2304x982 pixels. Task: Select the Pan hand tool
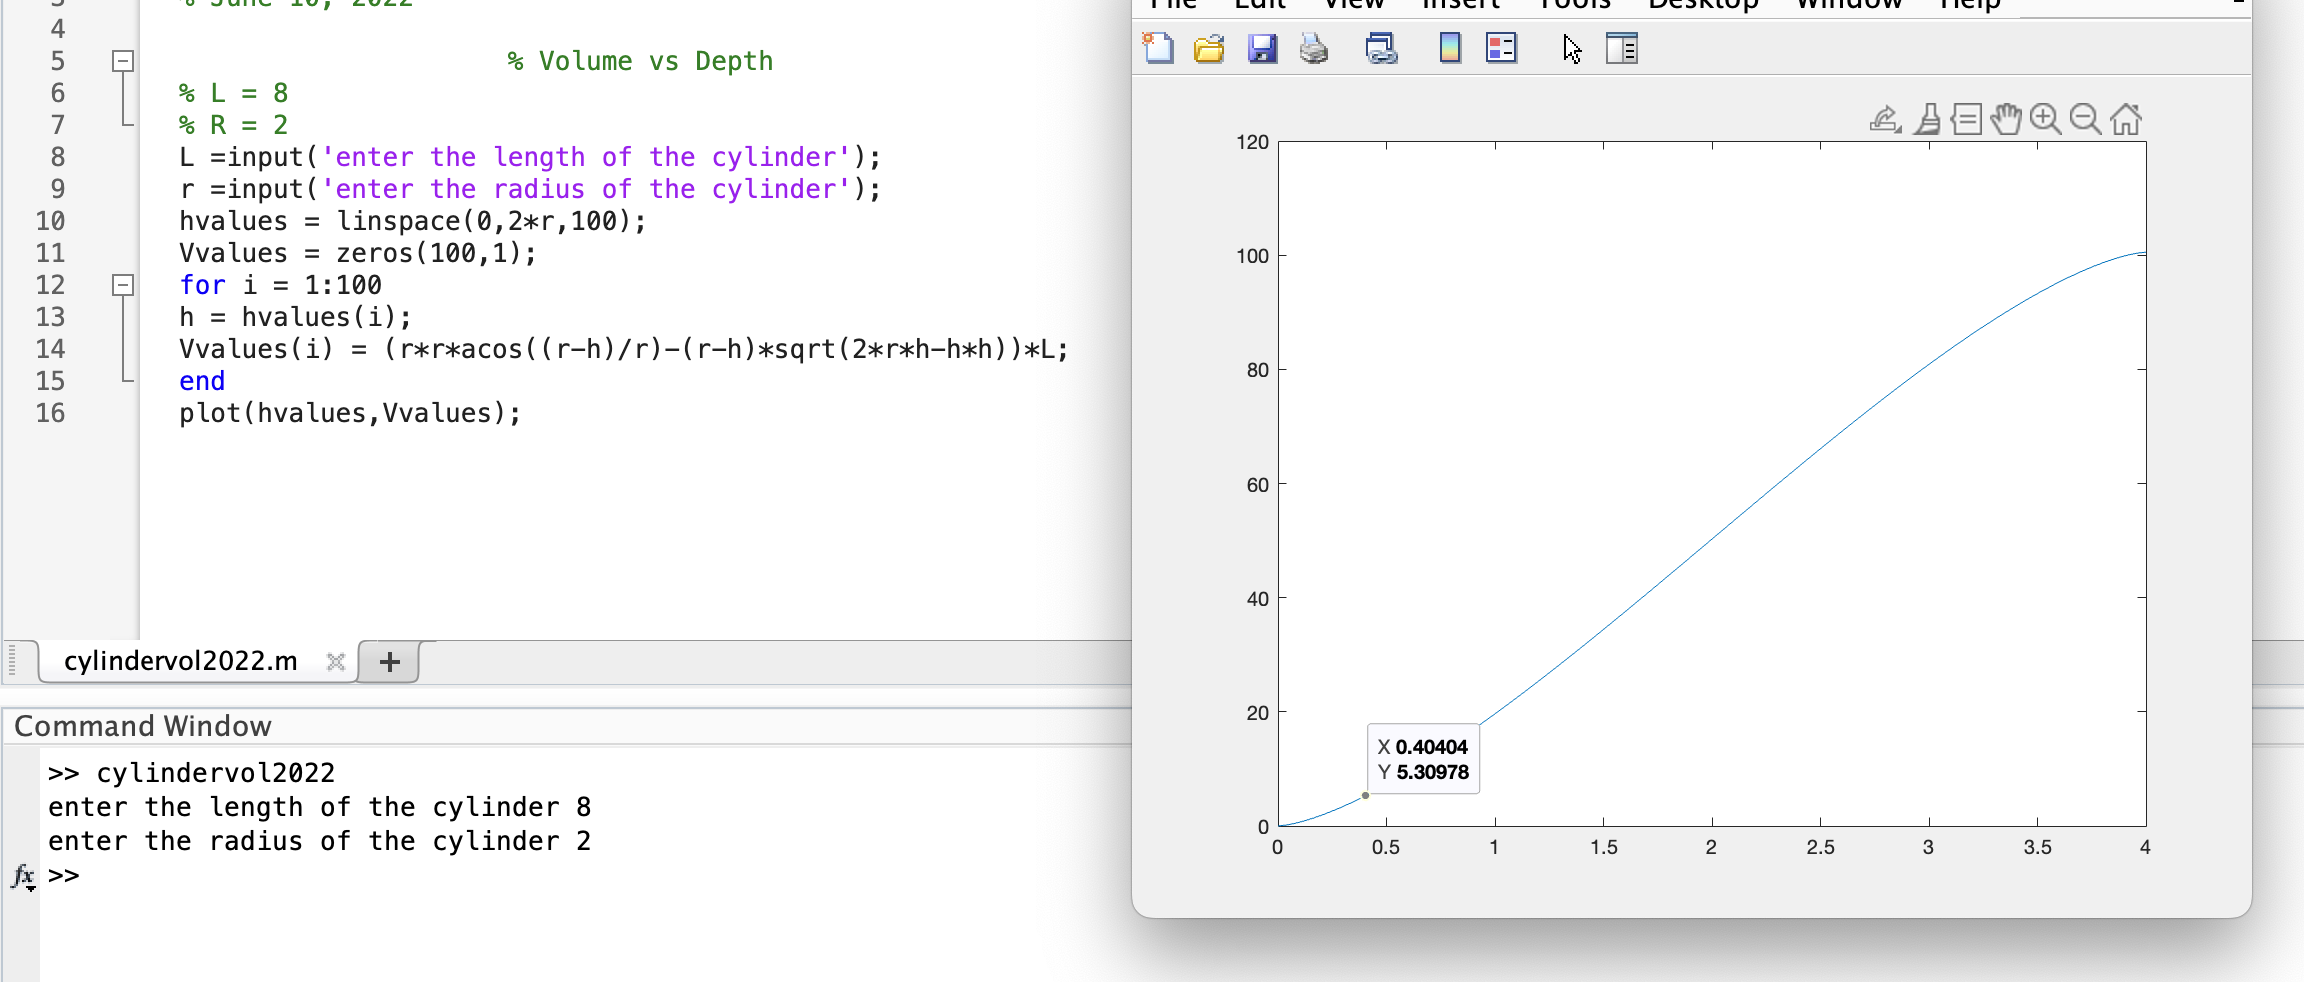(x=2006, y=120)
